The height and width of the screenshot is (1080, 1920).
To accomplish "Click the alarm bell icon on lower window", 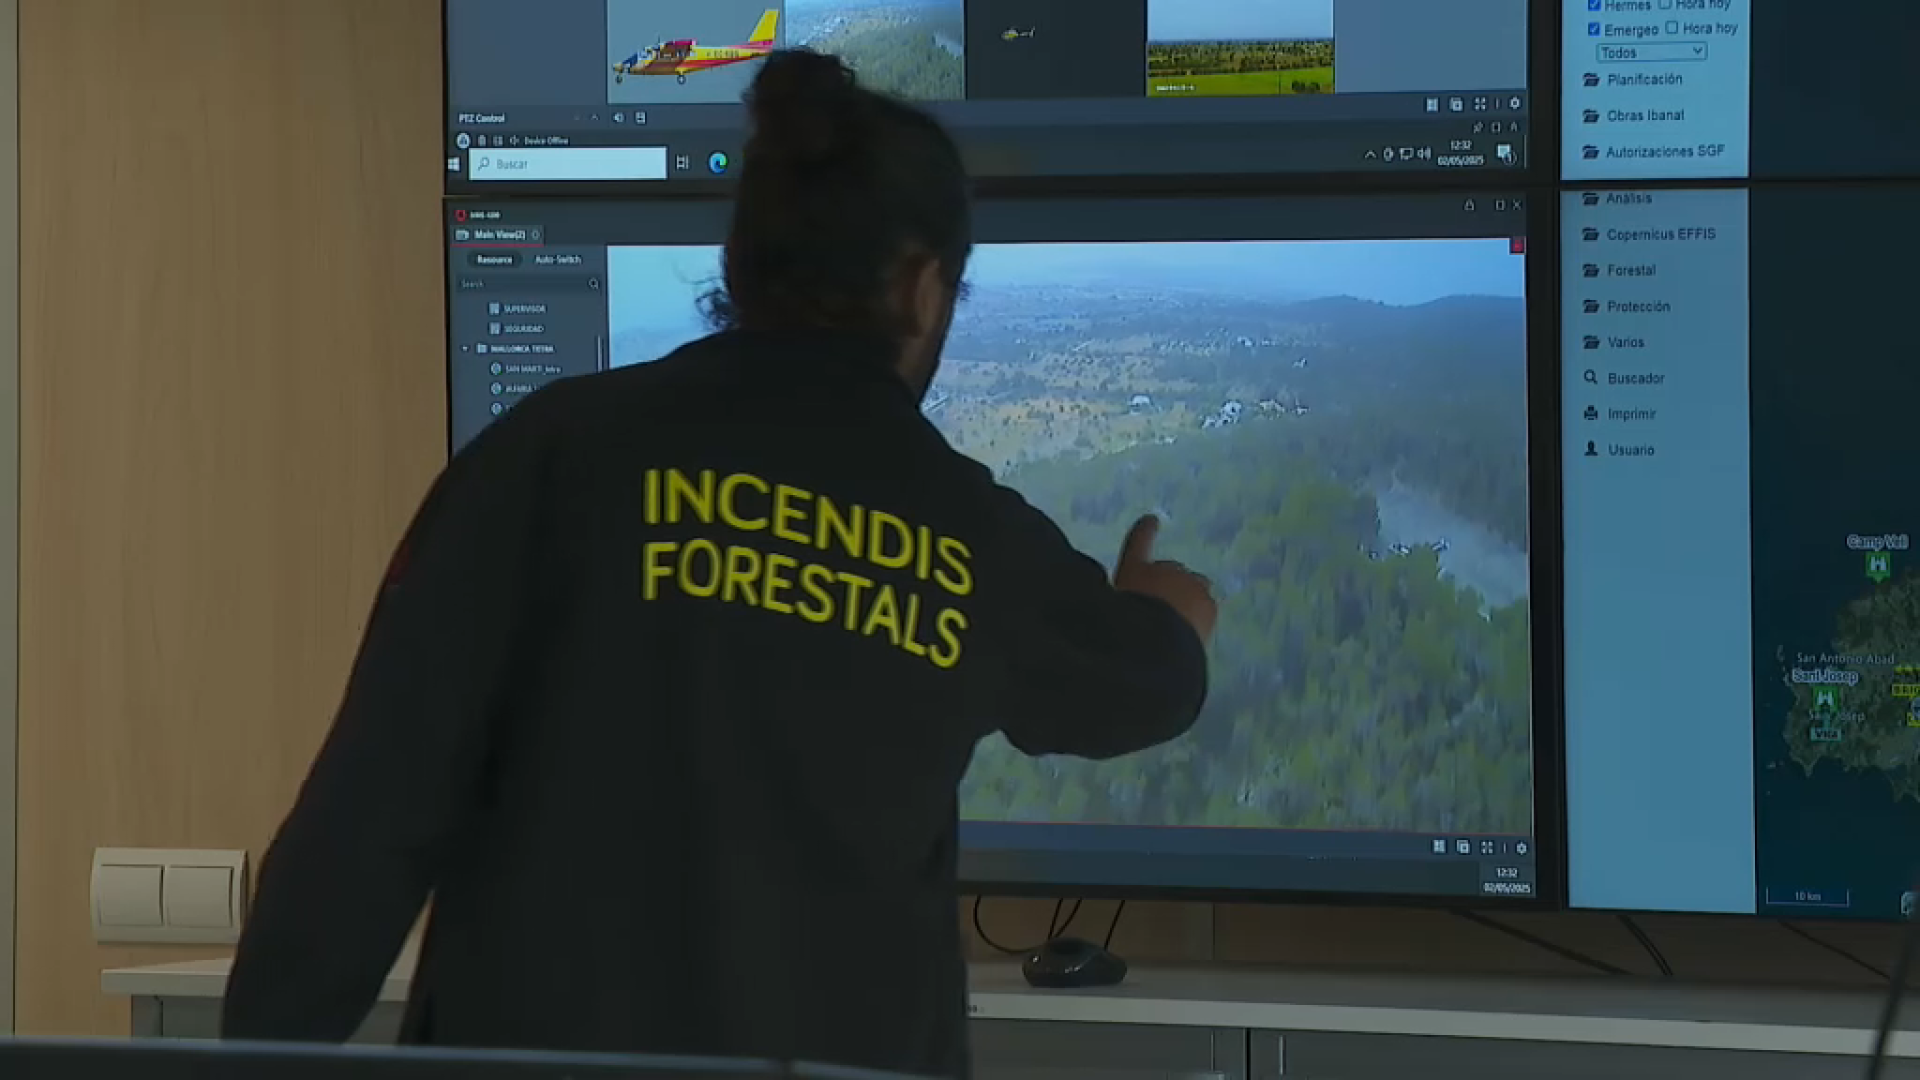I will point(1469,205).
